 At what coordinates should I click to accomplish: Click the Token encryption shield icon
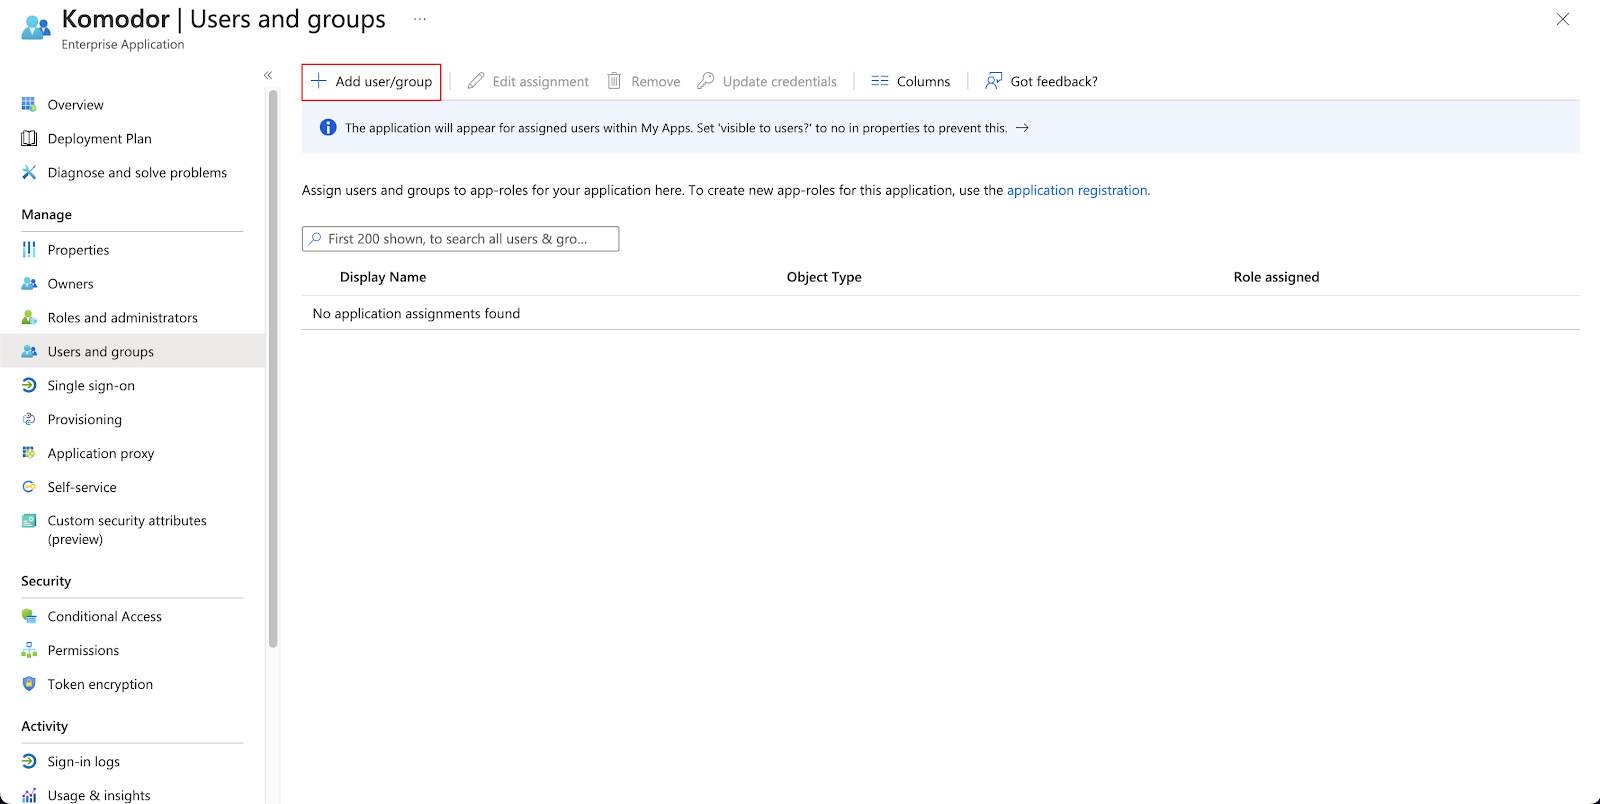29,684
